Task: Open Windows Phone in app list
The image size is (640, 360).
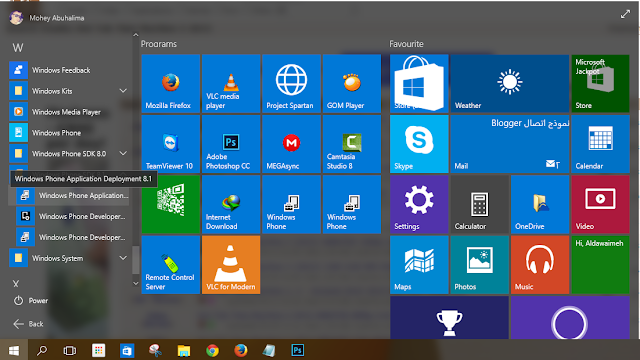Action: pos(69,133)
